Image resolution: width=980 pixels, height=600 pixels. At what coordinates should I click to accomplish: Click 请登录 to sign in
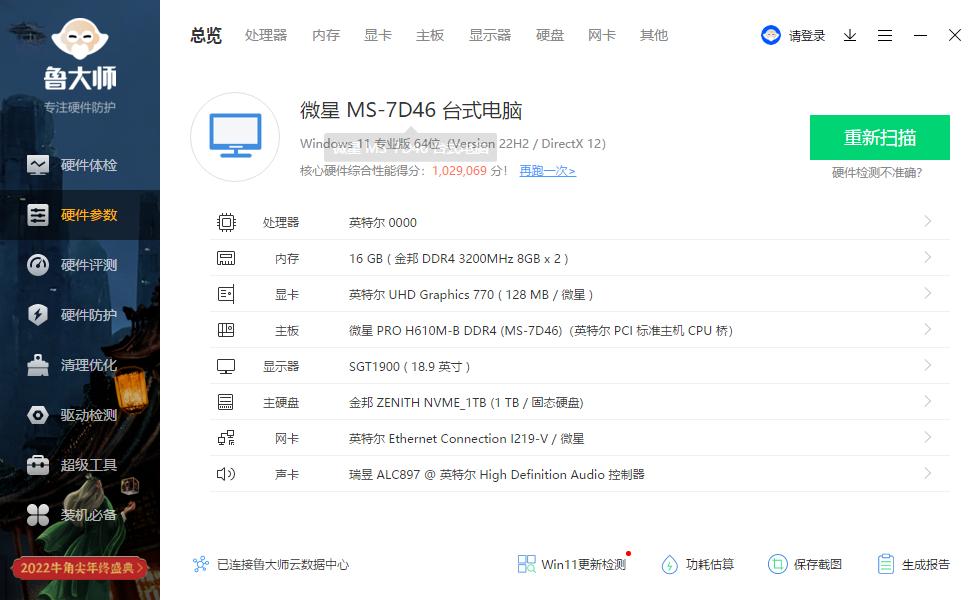tap(805, 35)
